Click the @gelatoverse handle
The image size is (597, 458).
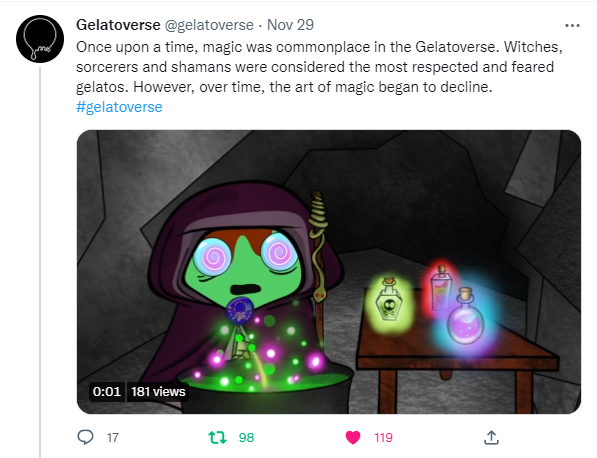tap(209, 25)
